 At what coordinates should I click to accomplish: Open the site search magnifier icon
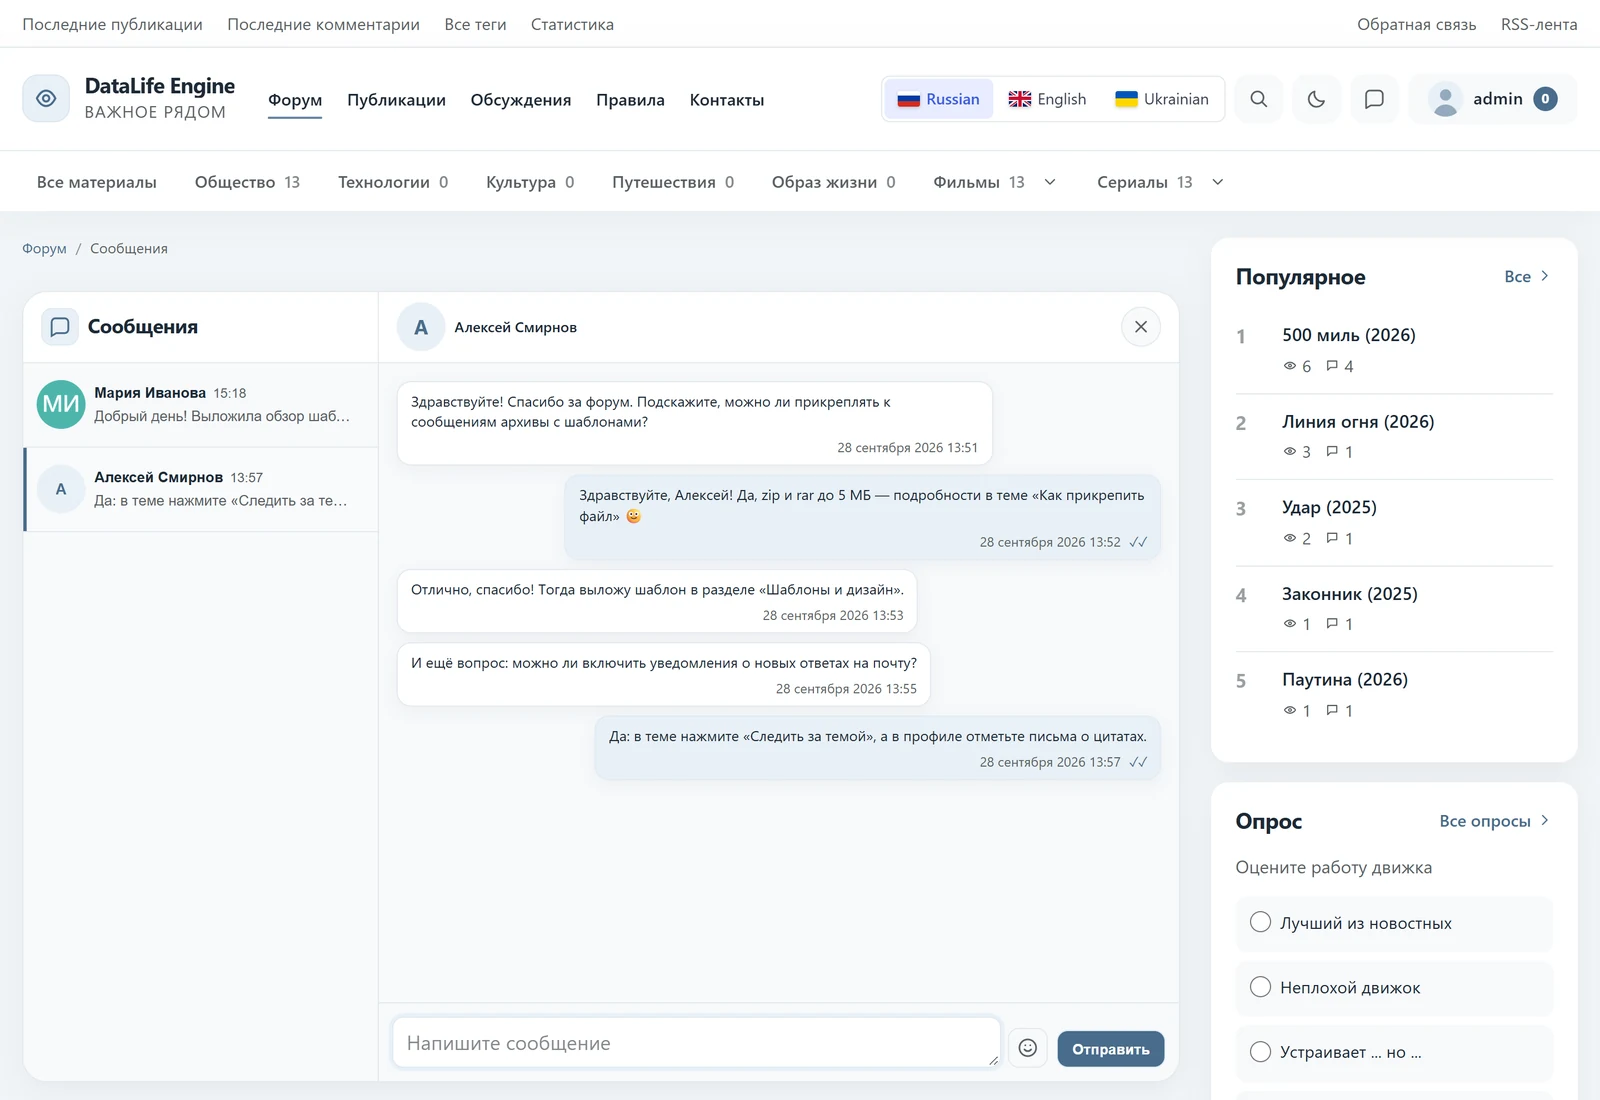pos(1259,99)
